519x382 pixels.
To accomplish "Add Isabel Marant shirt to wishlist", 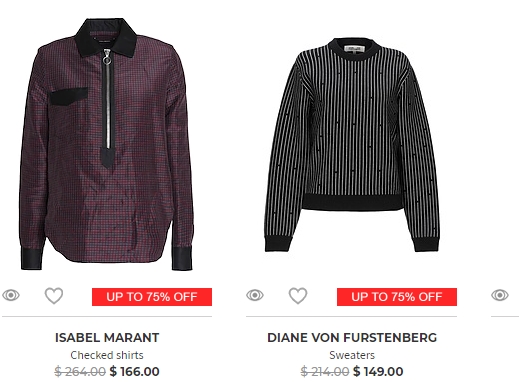I will [54, 296].
